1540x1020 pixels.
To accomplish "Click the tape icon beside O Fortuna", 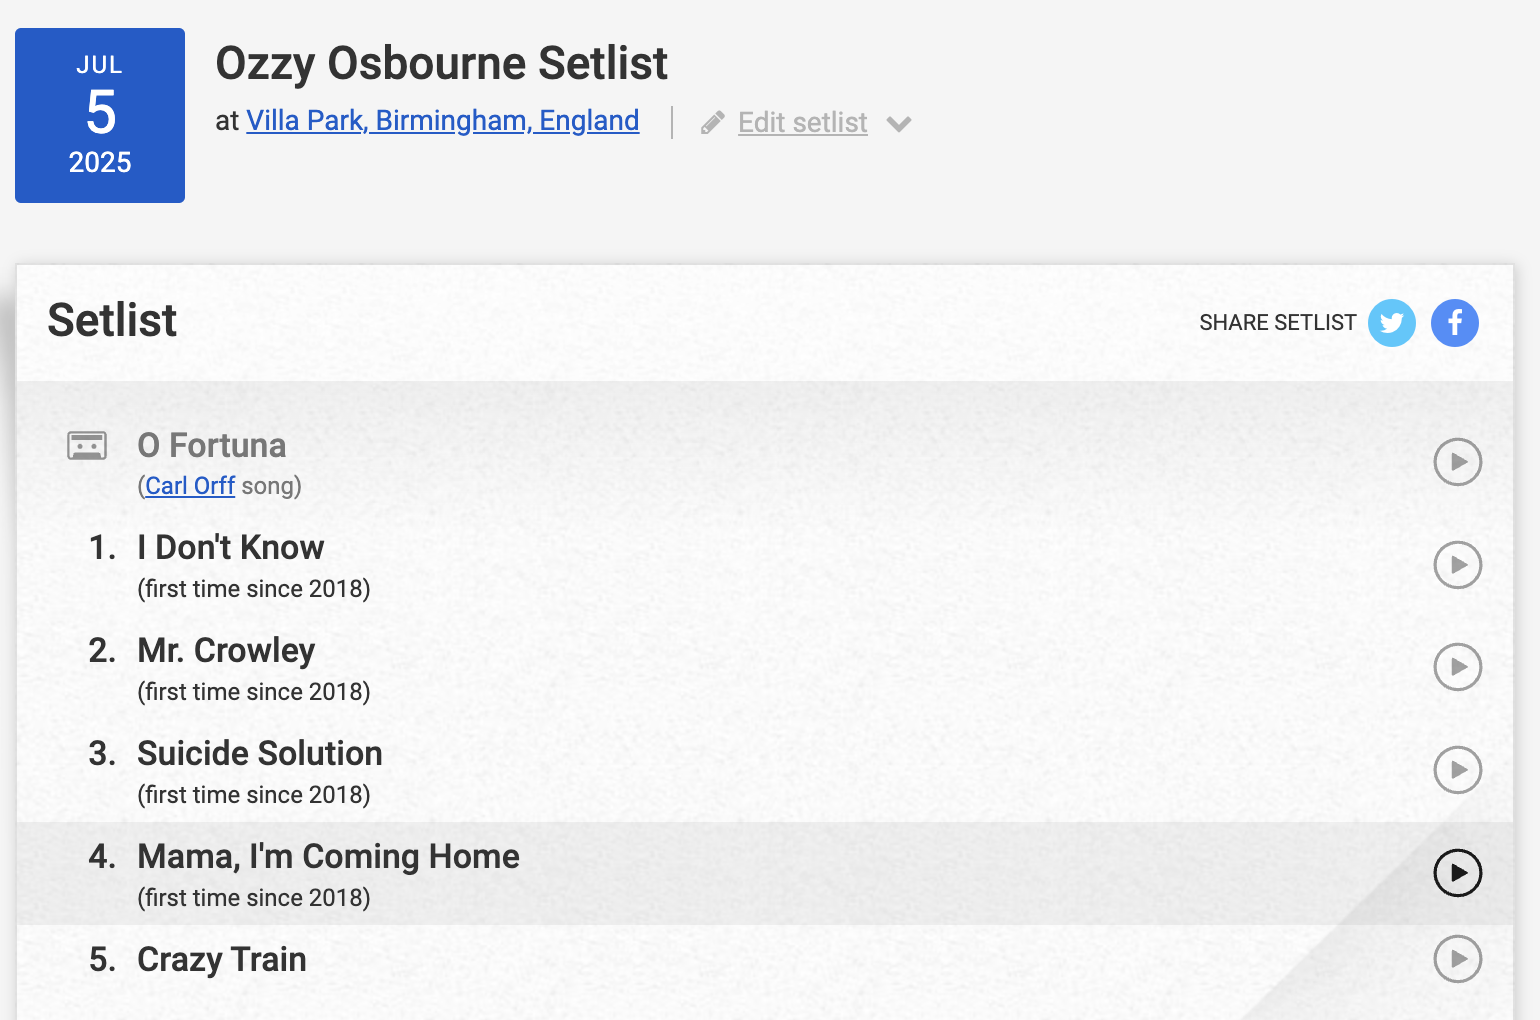I will [x=87, y=445].
